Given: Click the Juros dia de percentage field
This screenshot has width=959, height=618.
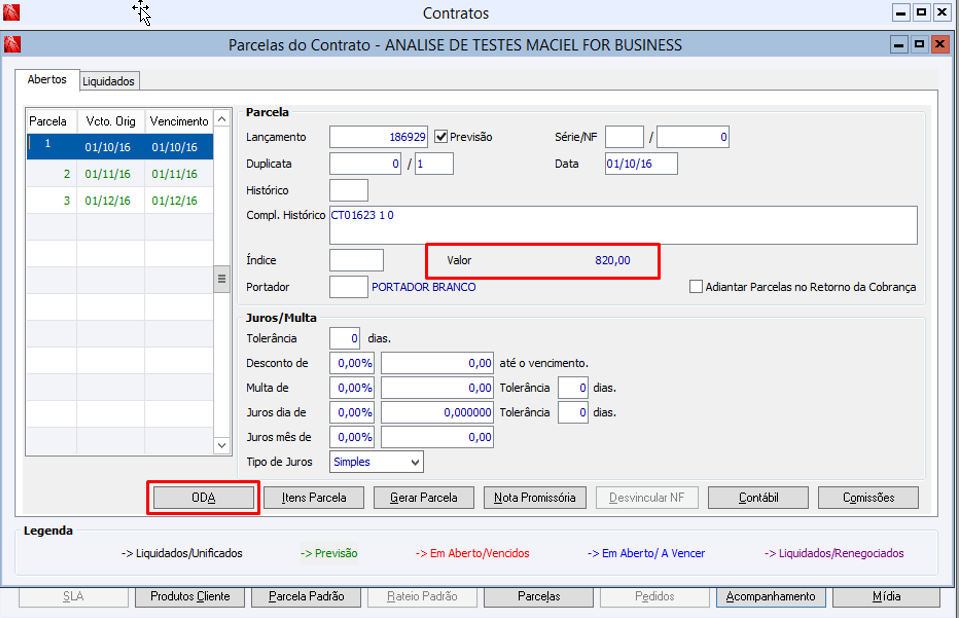Looking at the screenshot, I should tap(352, 412).
